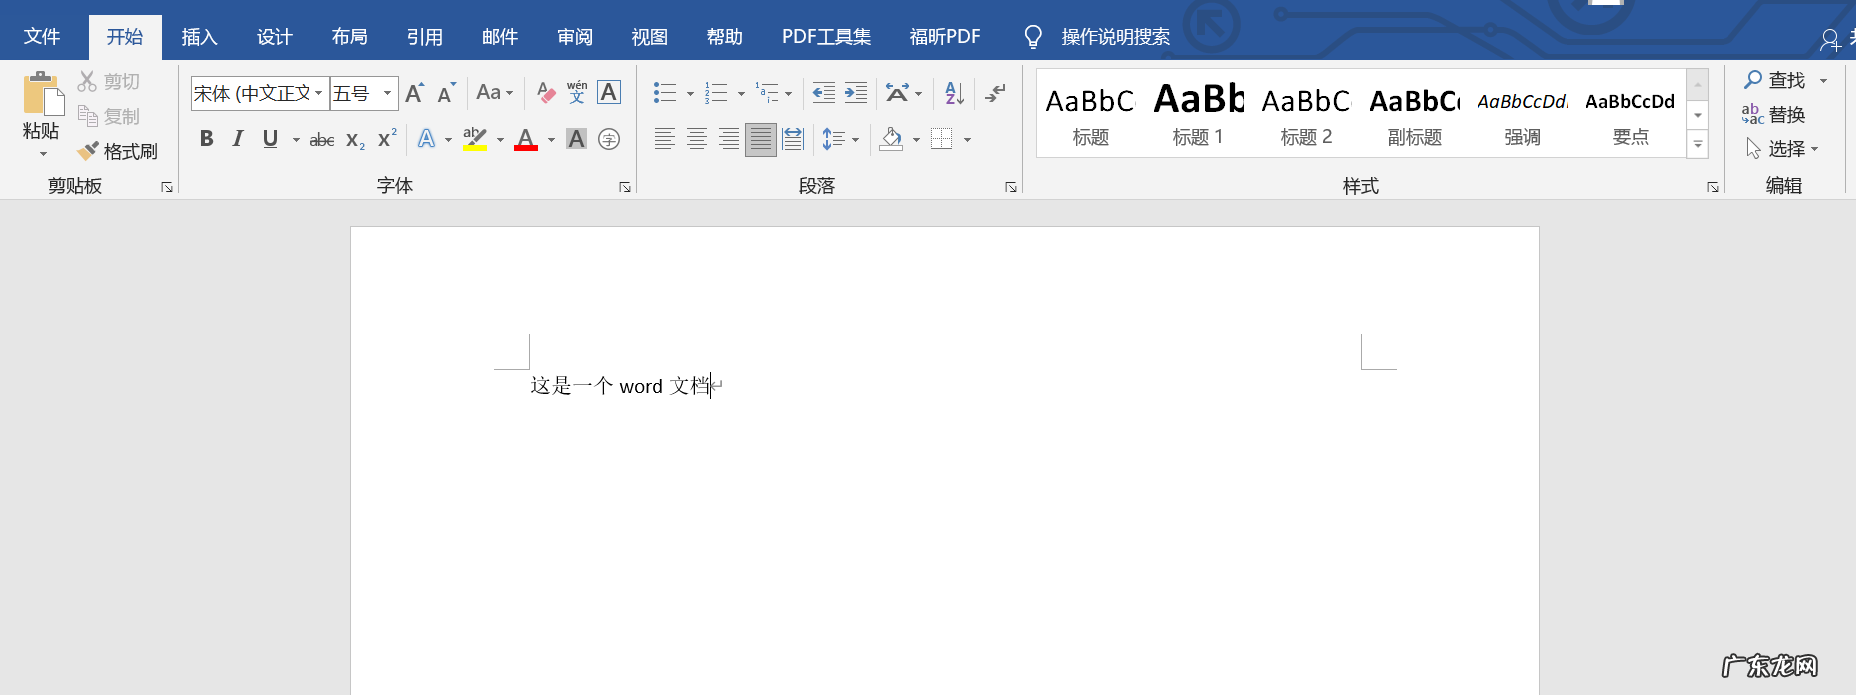
Task: Click the clear formatting eraser icon
Action: [545, 93]
